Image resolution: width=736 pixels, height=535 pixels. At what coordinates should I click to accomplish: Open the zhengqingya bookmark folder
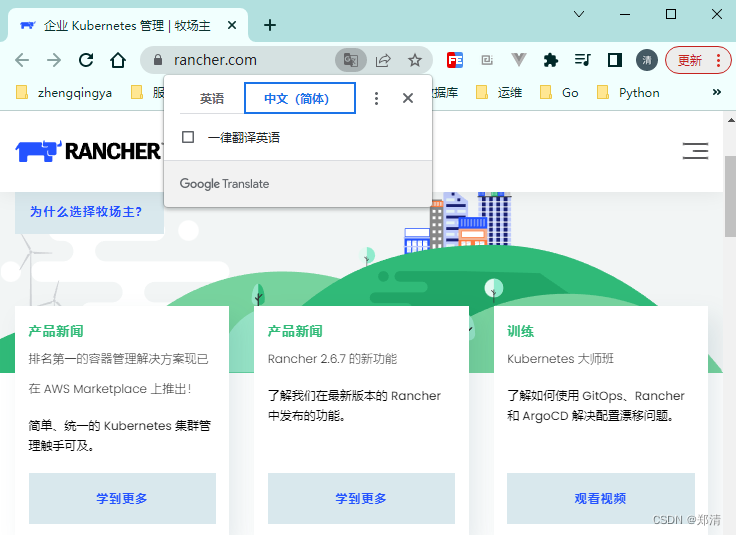[x=64, y=92]
